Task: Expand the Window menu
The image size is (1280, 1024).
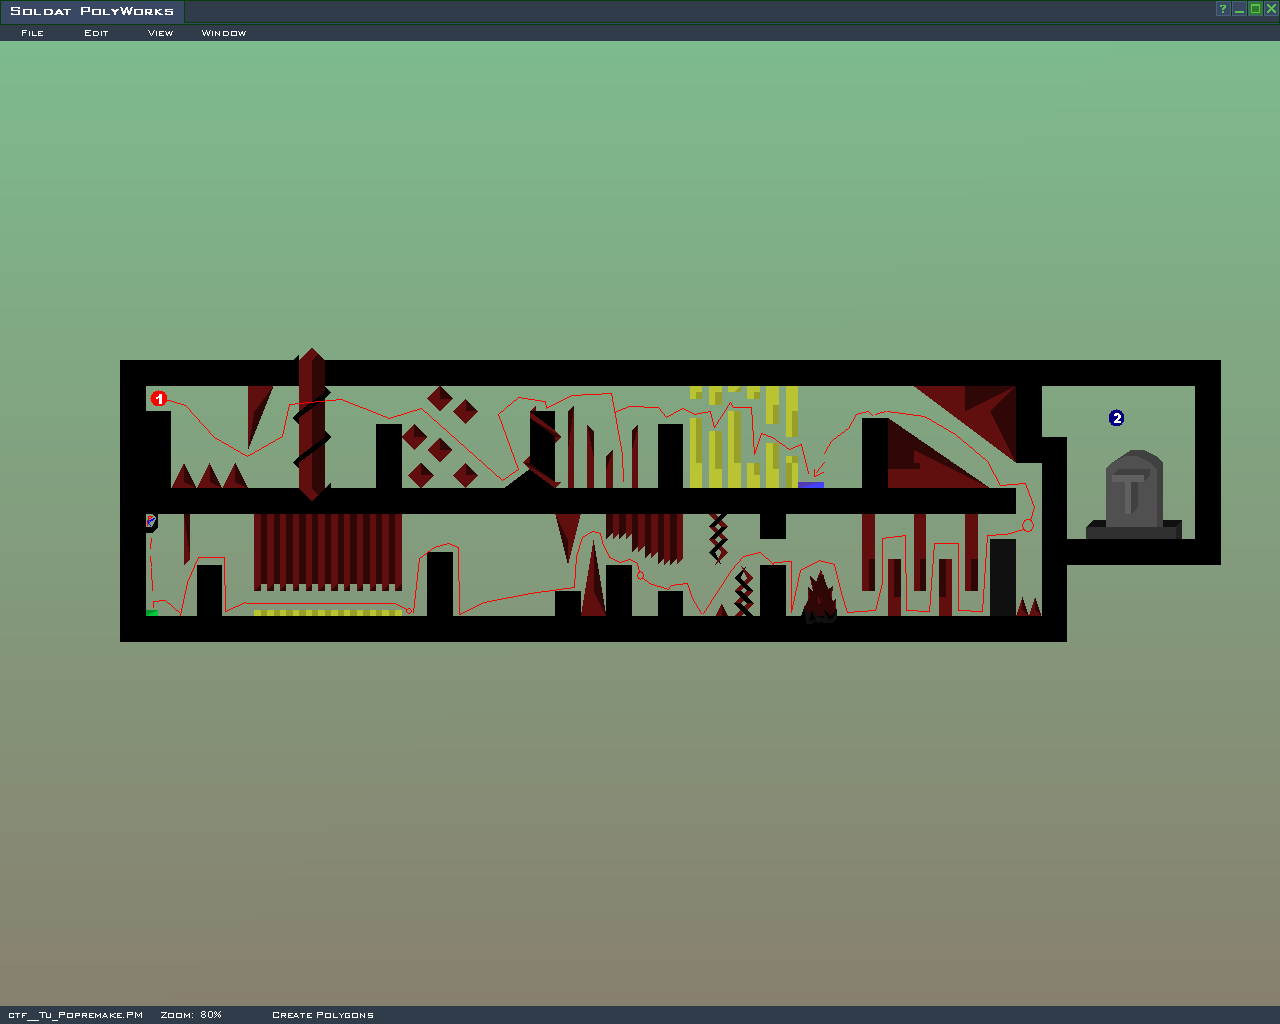Action: (x=223, y=33)
